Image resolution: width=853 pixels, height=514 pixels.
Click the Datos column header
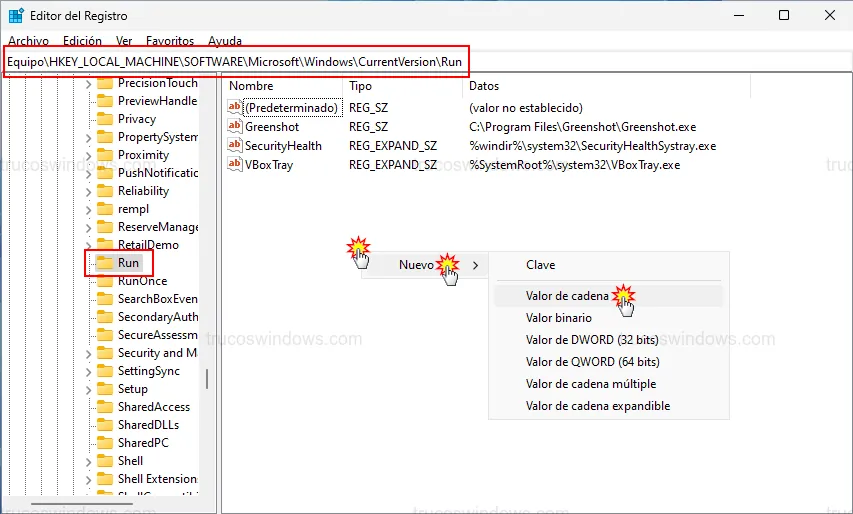point(484,87)
